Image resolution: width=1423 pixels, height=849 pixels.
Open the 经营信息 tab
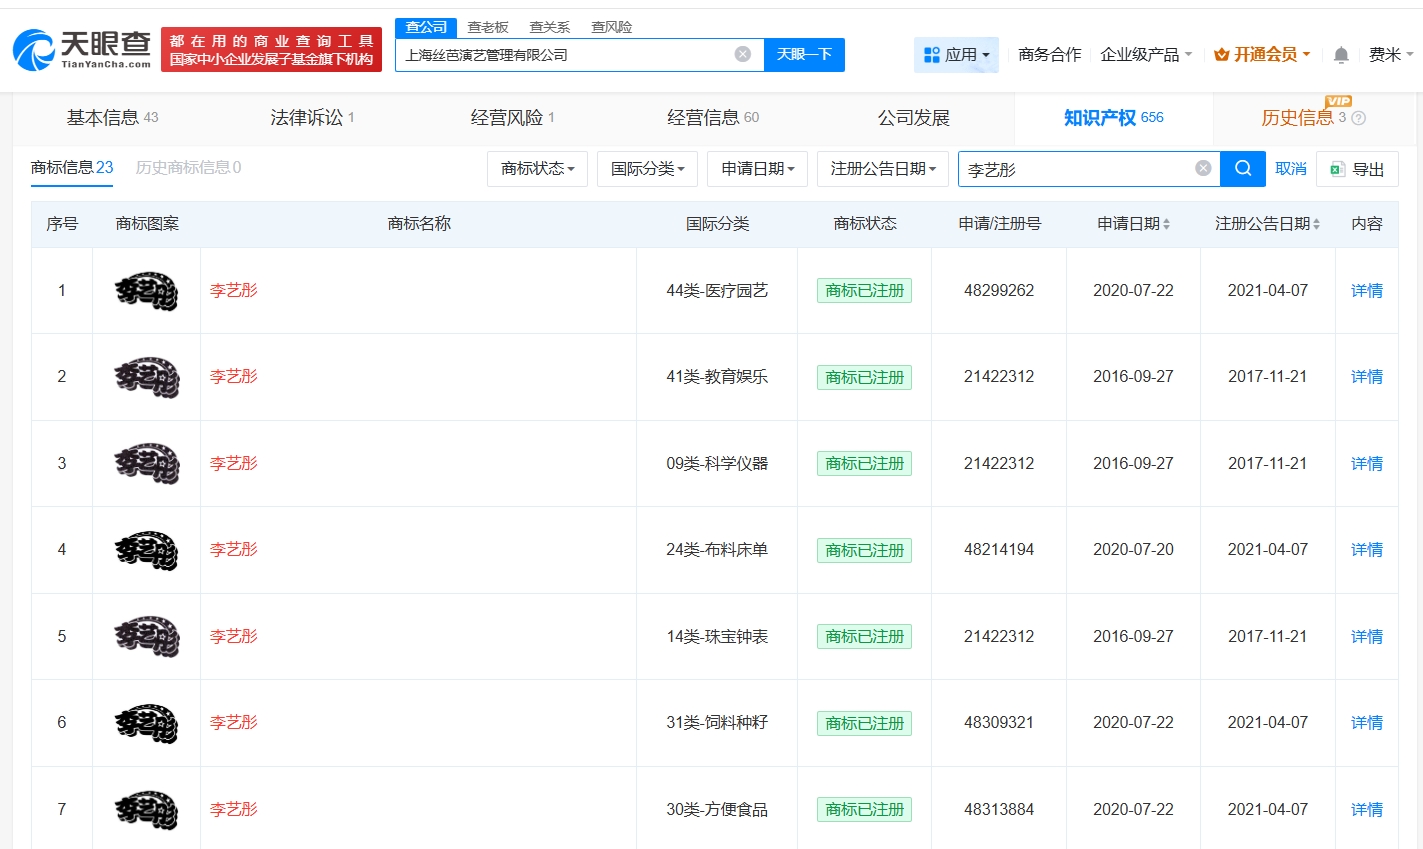coord(712,118)
